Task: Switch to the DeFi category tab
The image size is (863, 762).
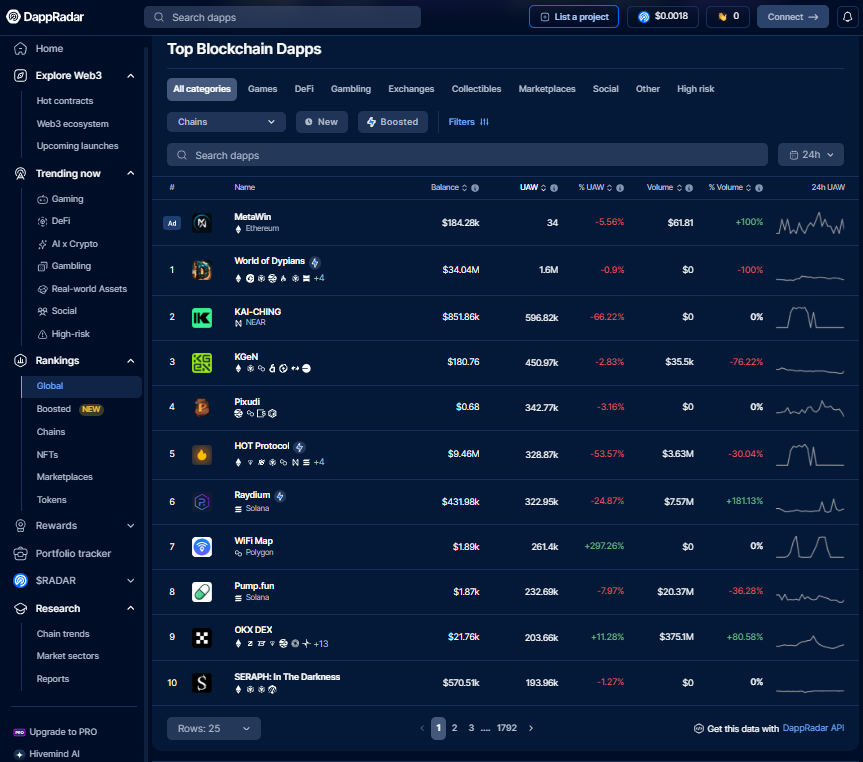Action: click(x=304, y=89)
